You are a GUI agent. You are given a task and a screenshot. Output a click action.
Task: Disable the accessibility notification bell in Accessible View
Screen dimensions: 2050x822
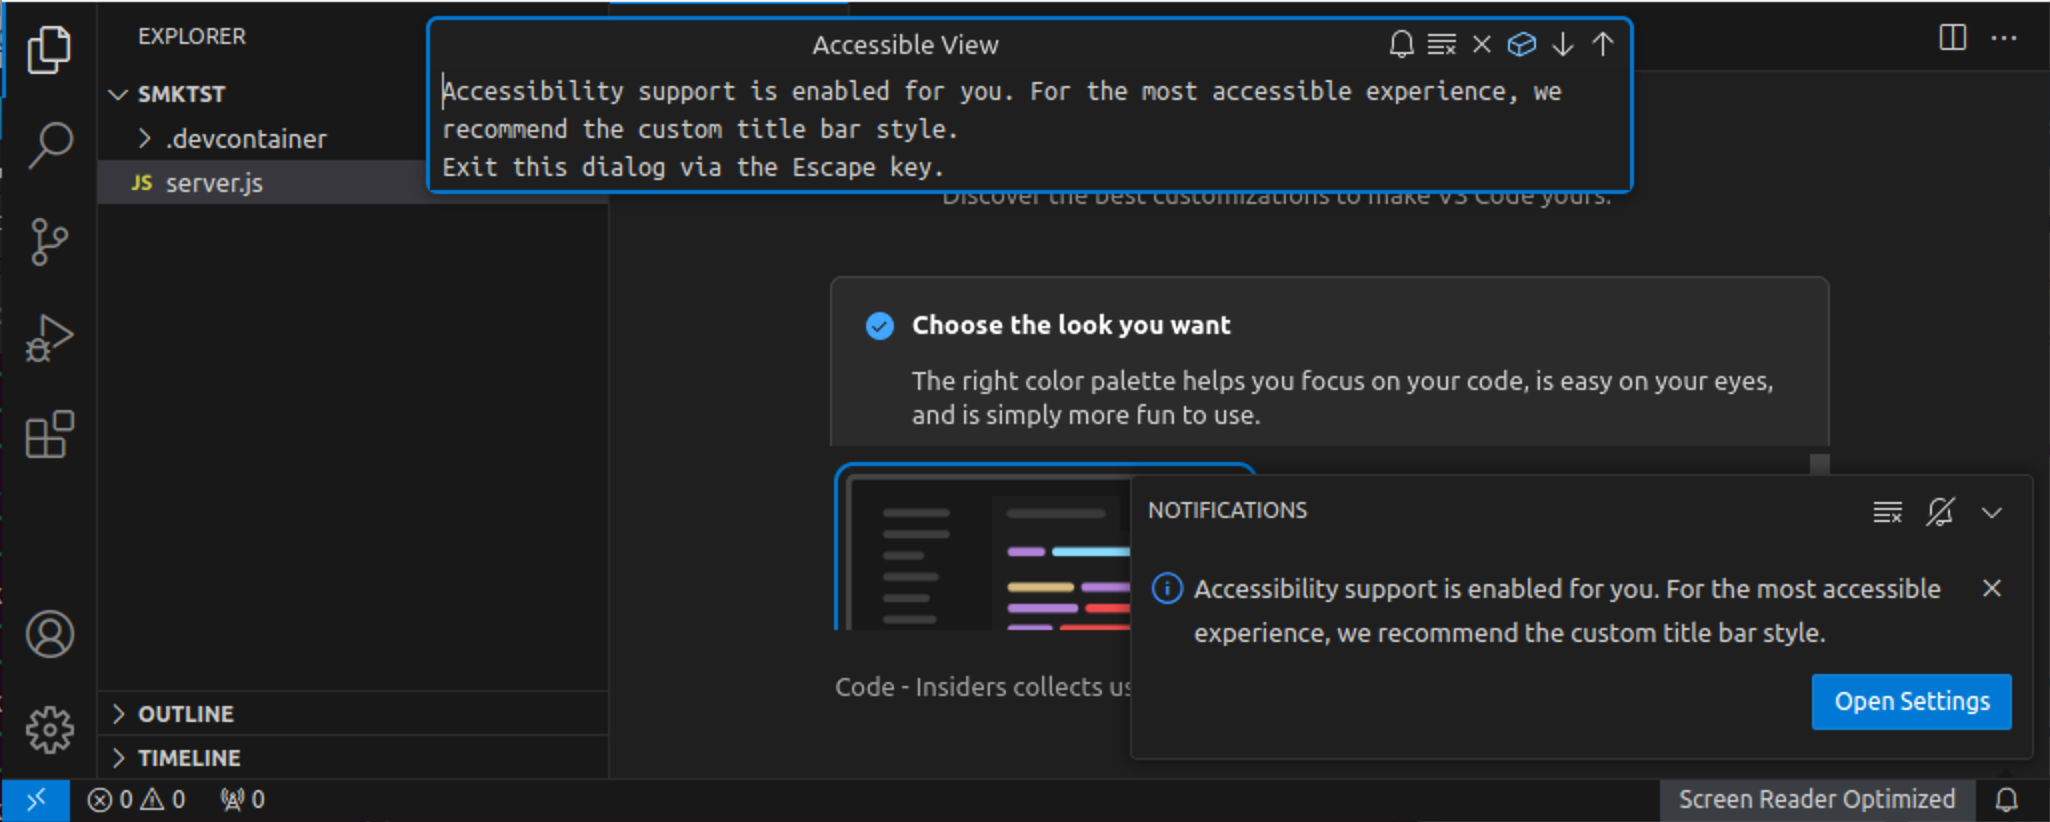(x=1400, y=44)
